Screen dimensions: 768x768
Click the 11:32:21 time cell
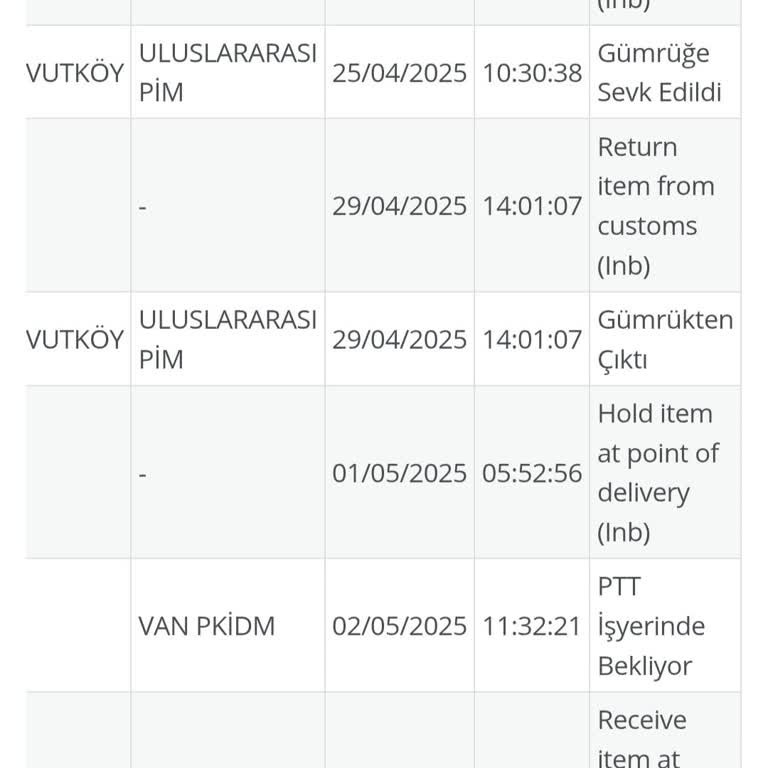click(532, 626)
